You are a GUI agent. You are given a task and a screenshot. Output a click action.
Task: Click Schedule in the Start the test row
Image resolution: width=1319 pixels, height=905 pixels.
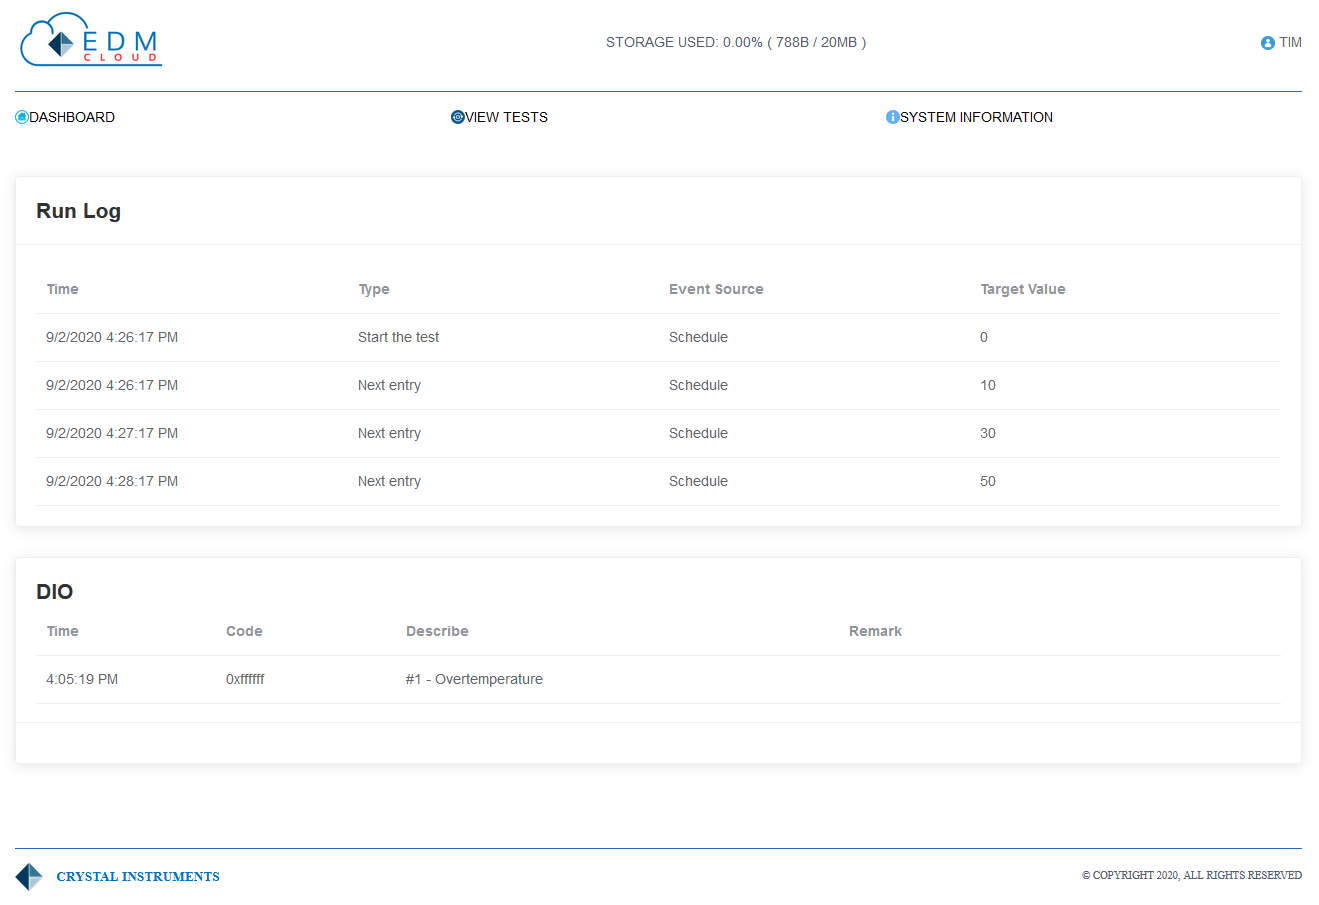698,337
